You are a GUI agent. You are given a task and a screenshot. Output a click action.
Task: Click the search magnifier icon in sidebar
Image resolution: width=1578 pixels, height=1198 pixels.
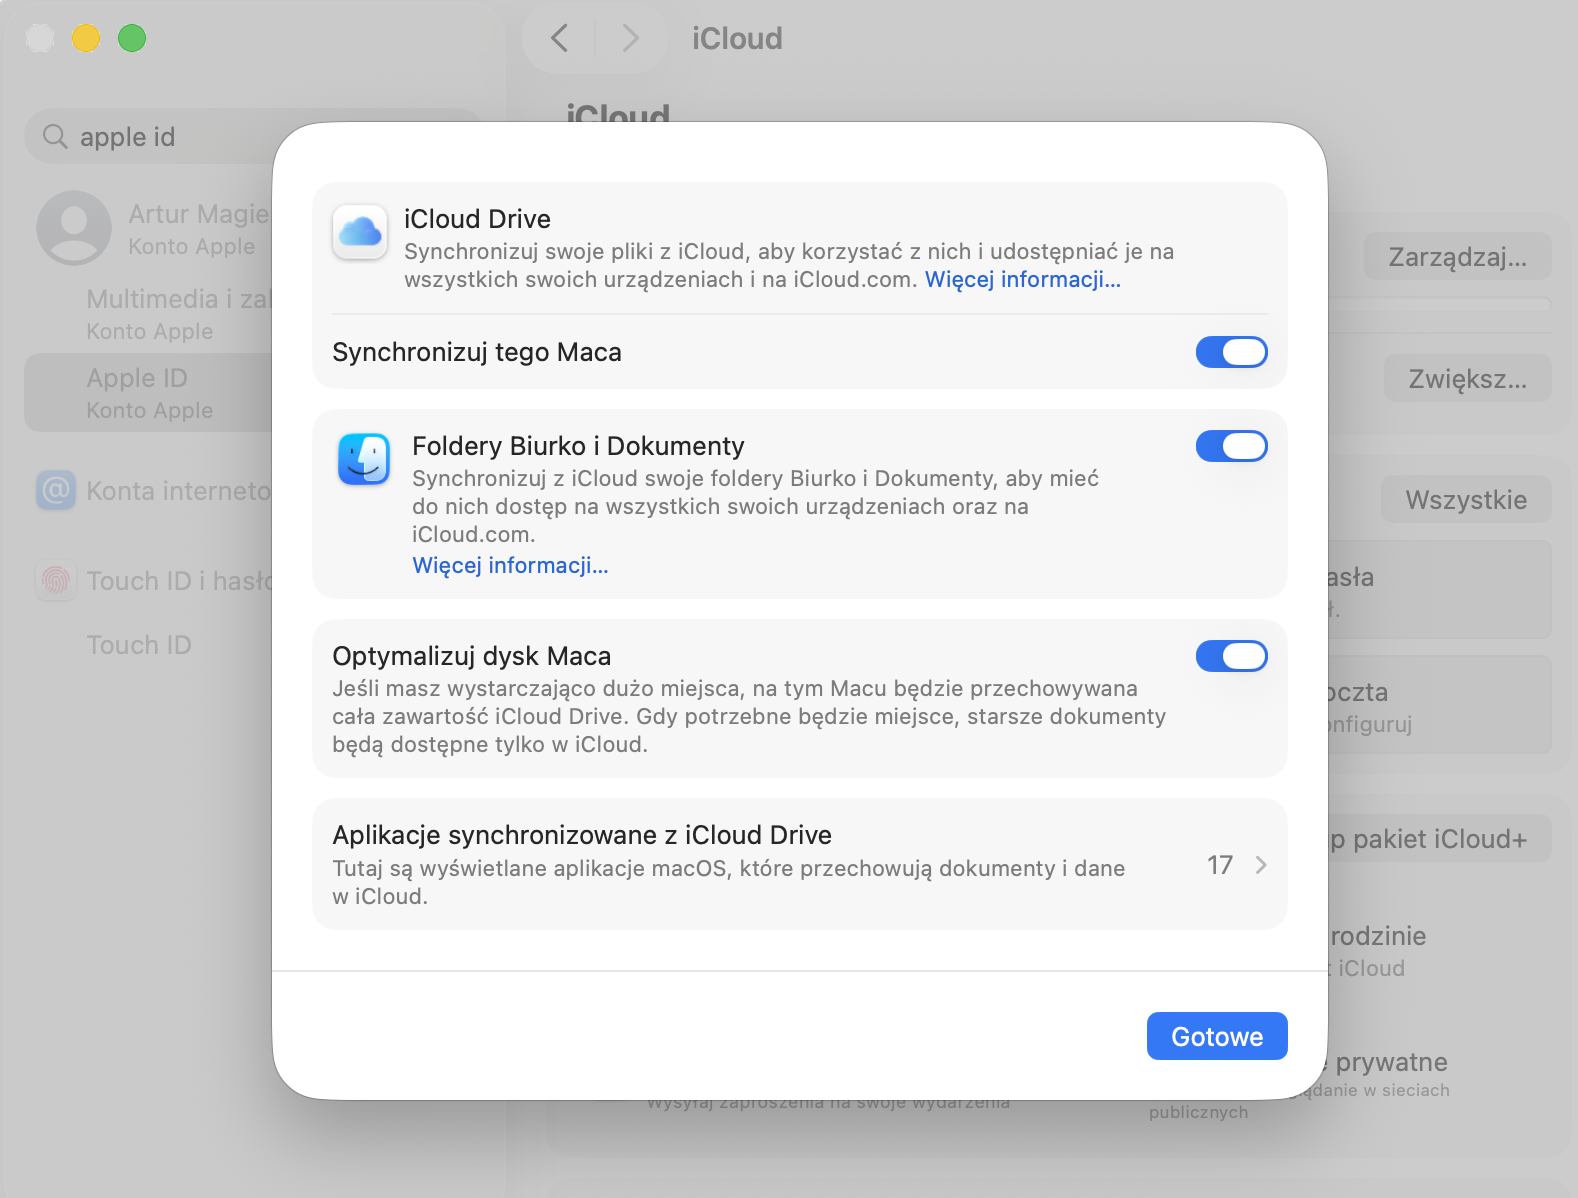(55, 136)
